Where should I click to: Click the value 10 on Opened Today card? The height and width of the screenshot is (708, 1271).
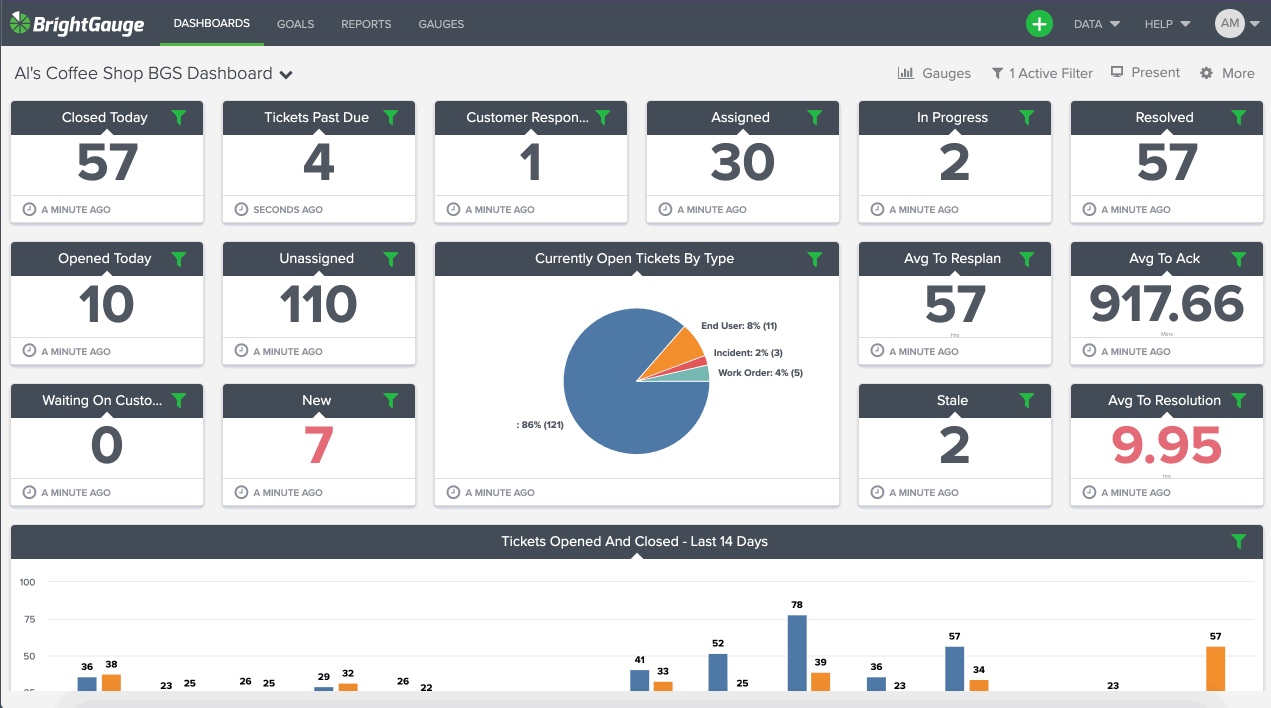pyautogui.click(x=106, y=304)
